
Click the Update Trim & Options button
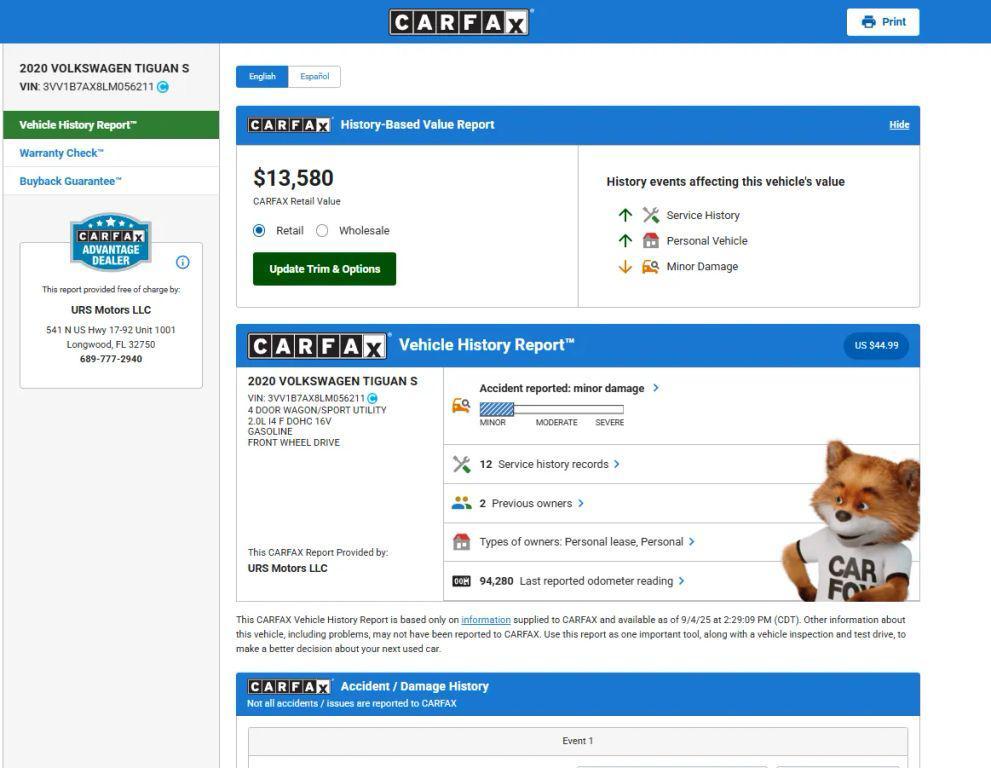(x=324, y=269)
